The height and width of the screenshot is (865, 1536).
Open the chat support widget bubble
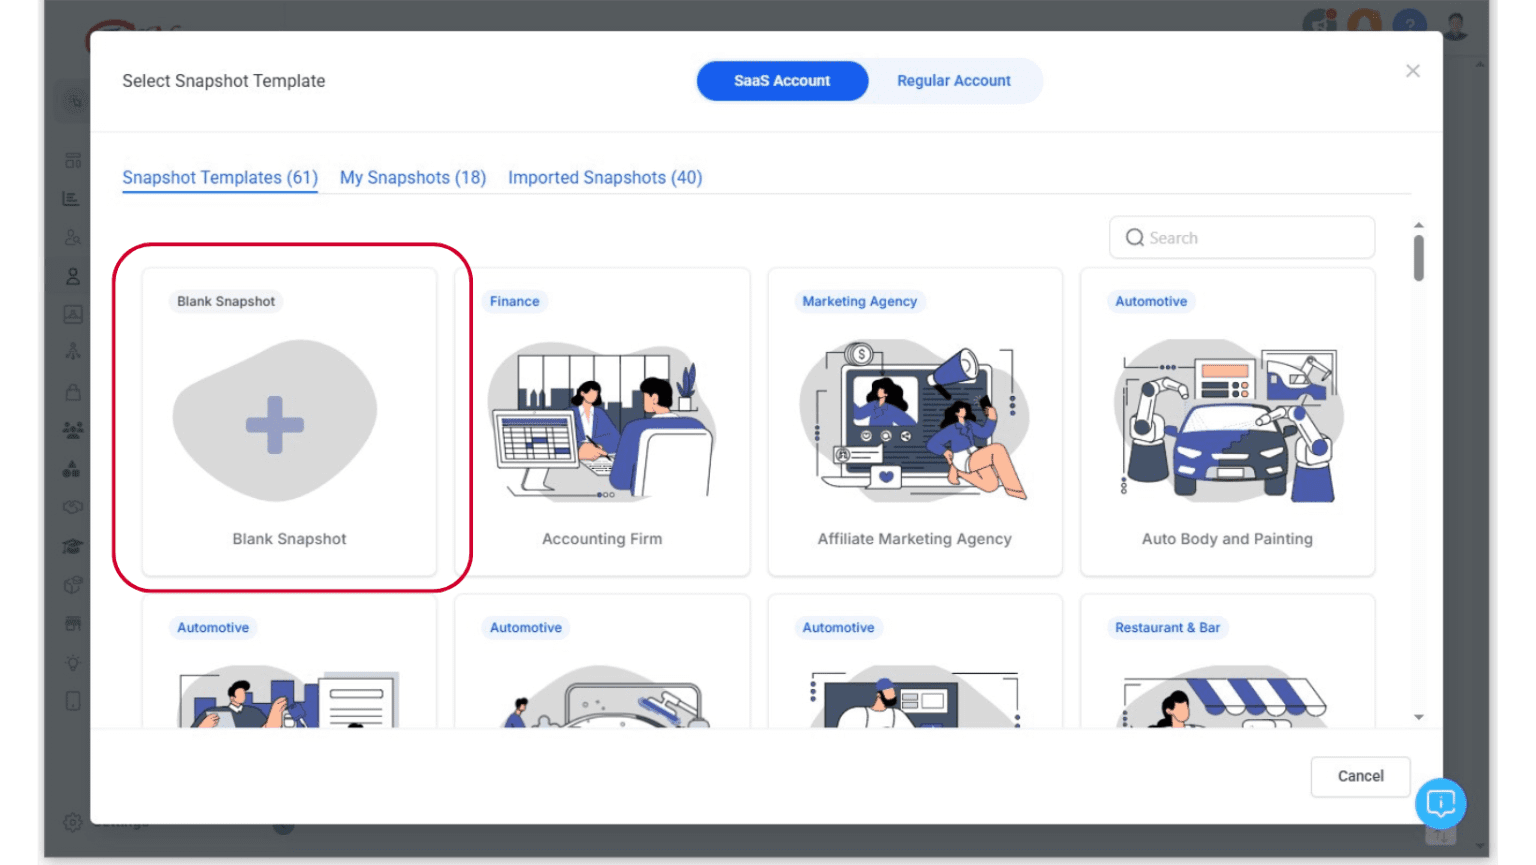click(1440, 803)
